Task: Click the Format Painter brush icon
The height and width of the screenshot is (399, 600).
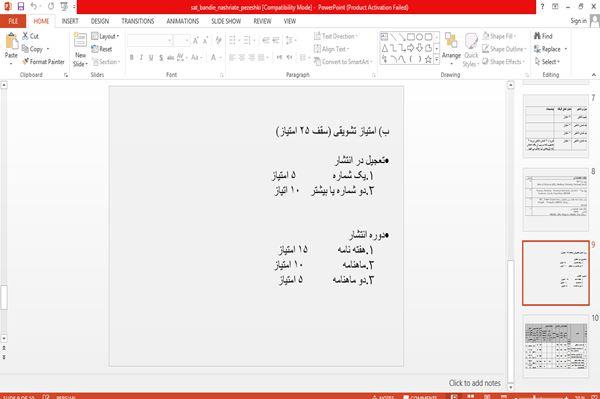Action: [x=25, y=61]
